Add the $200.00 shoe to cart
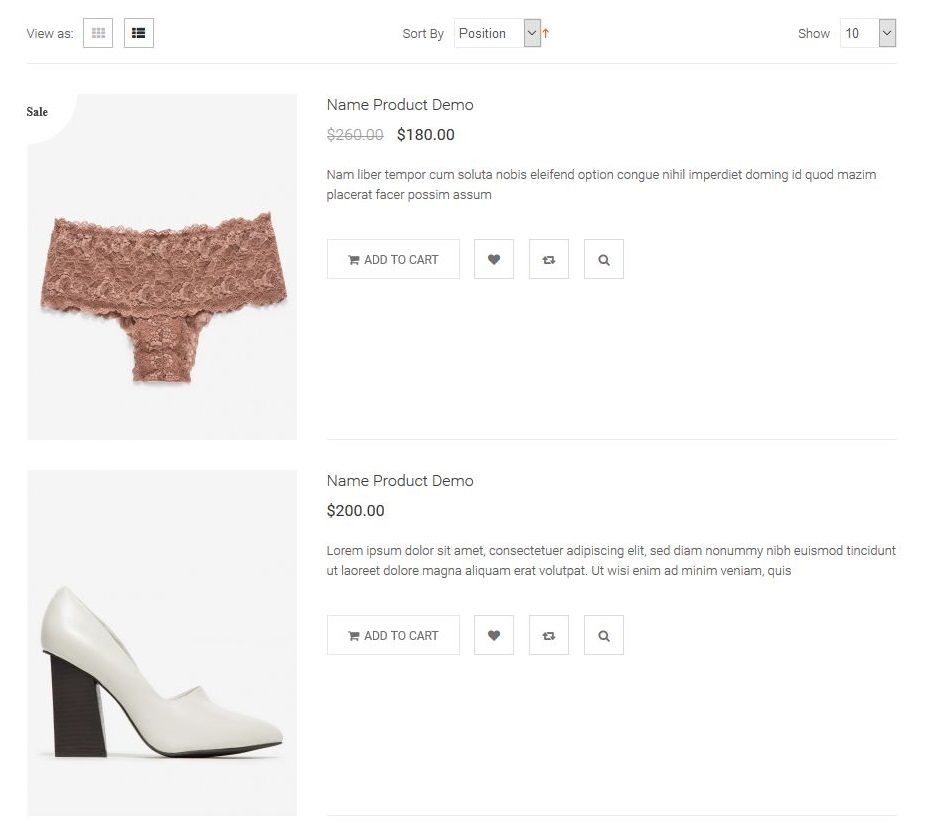This screenshot has width=931, height=839. [x=393, y=635]
